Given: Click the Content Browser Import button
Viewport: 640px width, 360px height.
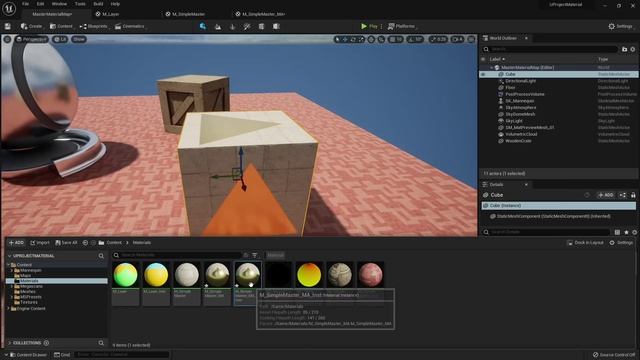Looking at the screenshot, I should [x=40, y=242].
